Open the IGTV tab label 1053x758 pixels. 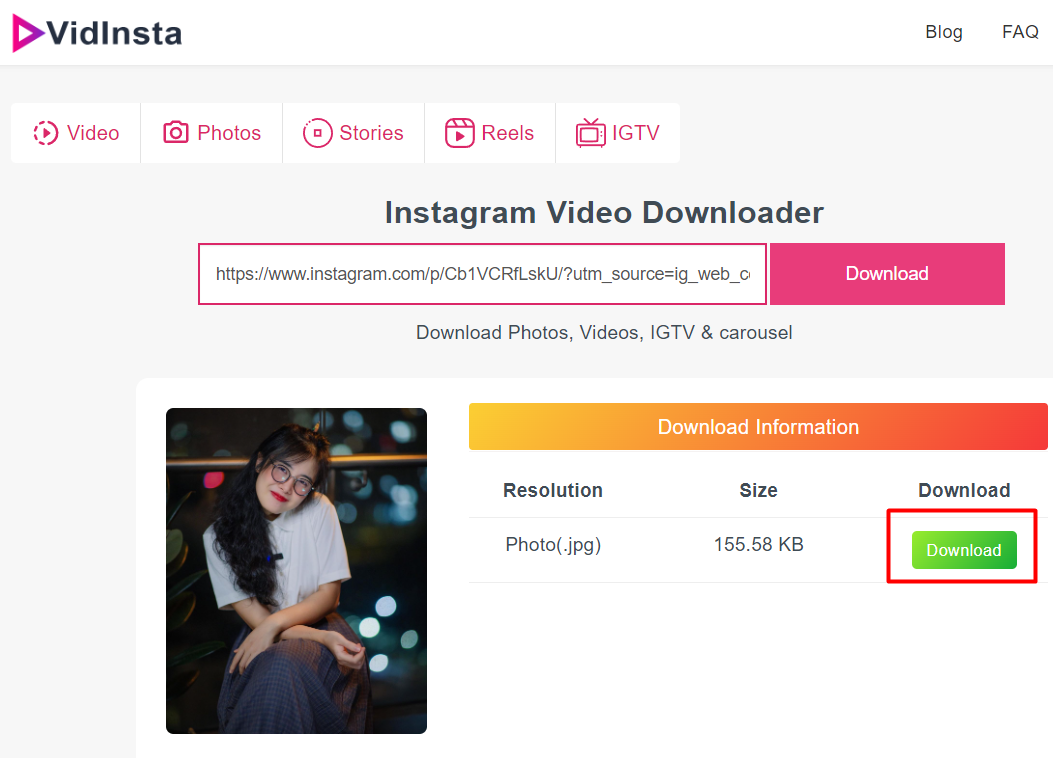(x=636, y=133)
